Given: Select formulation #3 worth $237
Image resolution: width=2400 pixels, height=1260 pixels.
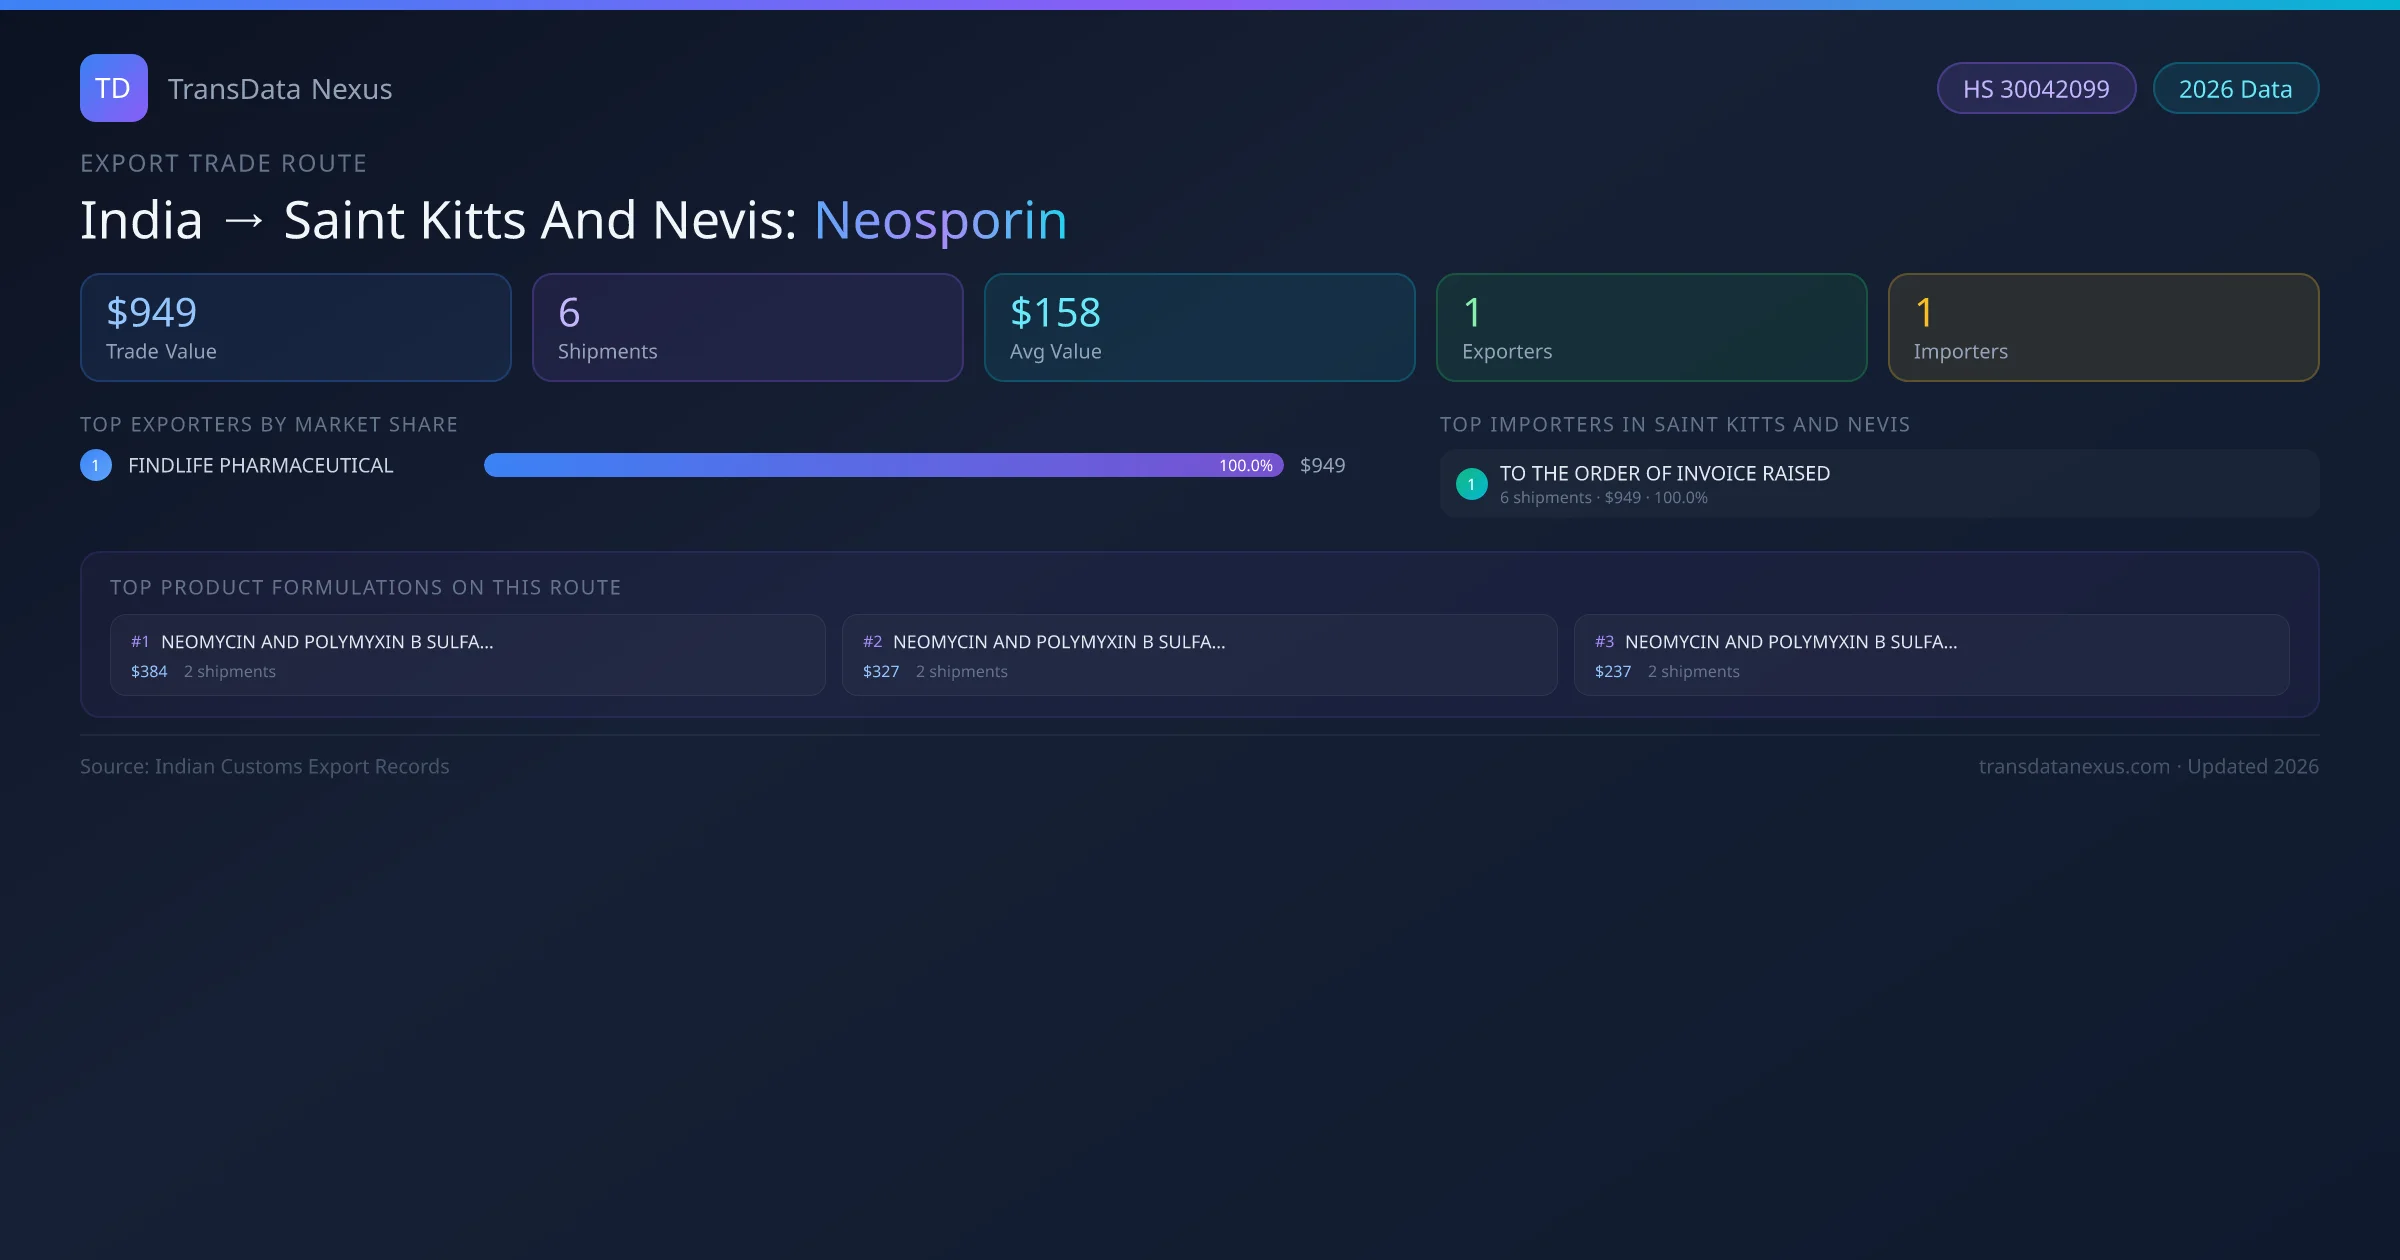Looking at the screenshot, I should coord(1931,655).
